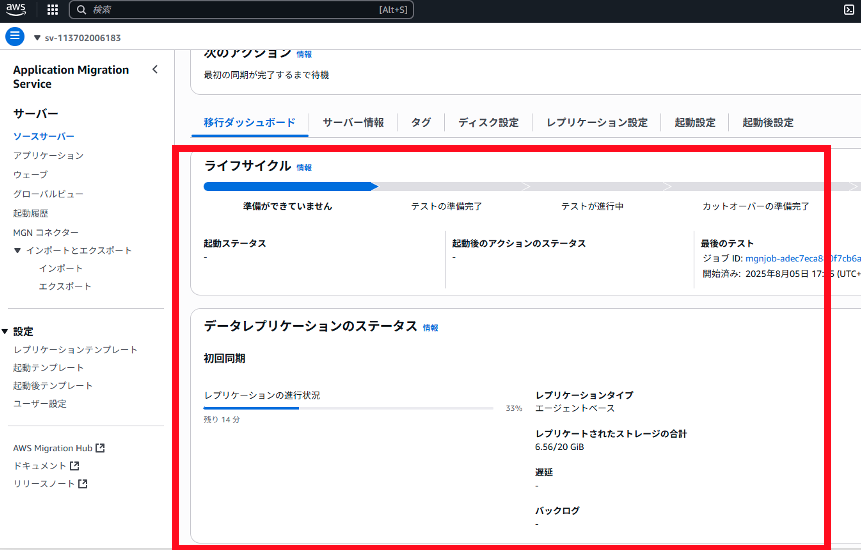861x550 pixels.
Task: Collapse the 設定 sidebar section
Action: point(4,332)
